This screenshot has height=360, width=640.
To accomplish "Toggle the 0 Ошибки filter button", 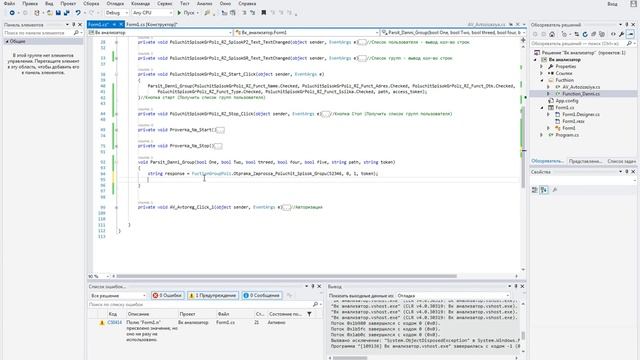I will pos(167,296).
